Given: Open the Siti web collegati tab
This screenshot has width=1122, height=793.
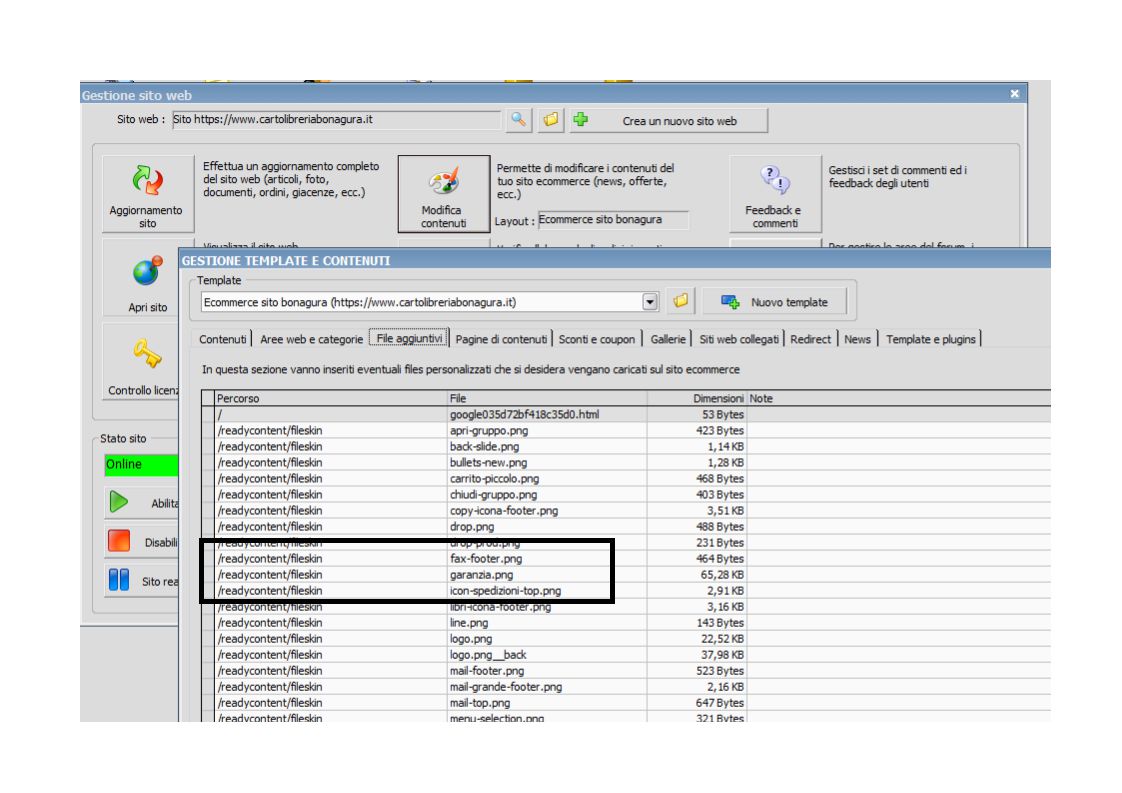Looking at the screenshot, I should (x=739, y=339).
